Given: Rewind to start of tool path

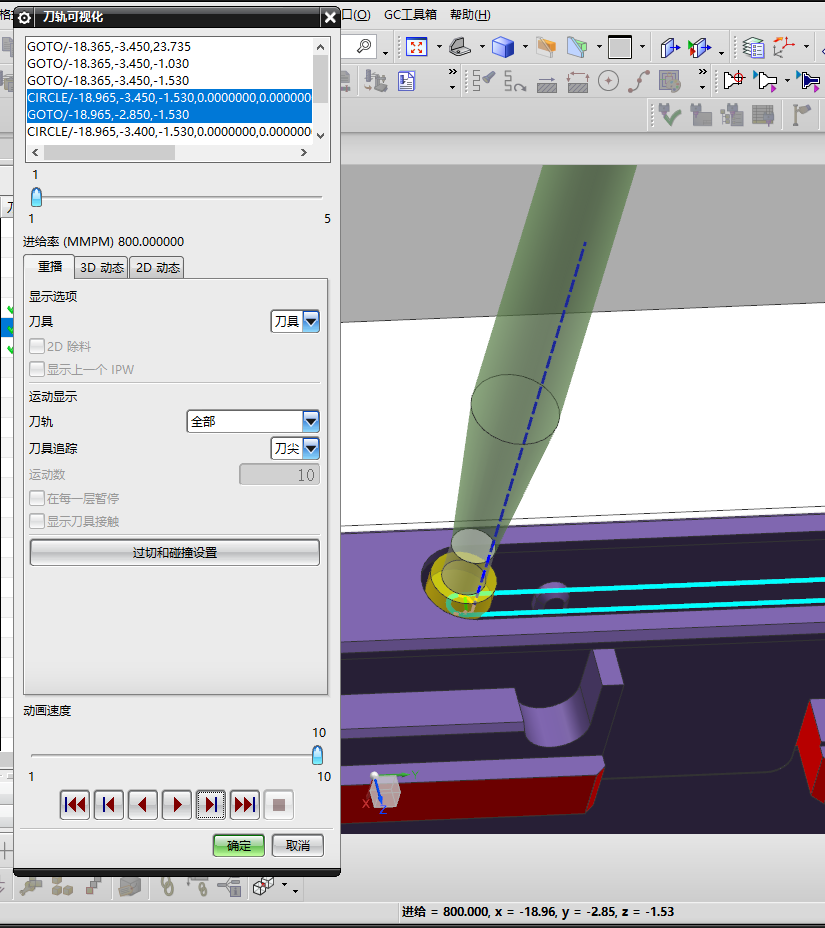Looking at the screenshot, I should 75,805.
